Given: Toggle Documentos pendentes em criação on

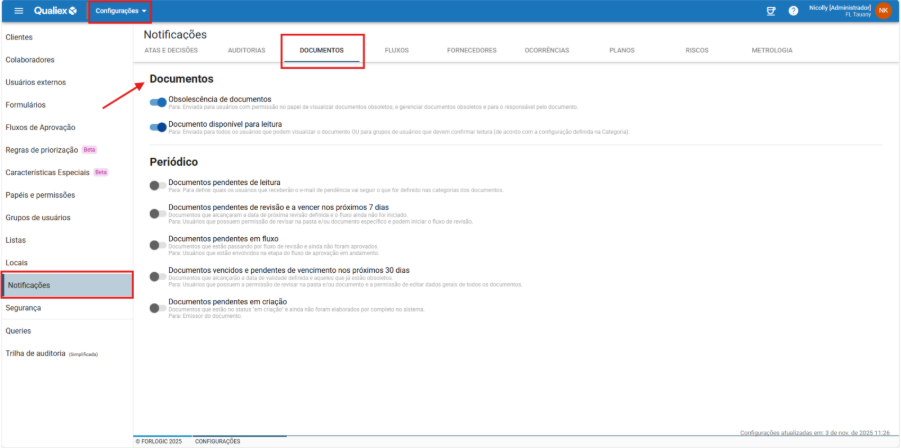Looking at the screenshot, I should coord(157,306).
